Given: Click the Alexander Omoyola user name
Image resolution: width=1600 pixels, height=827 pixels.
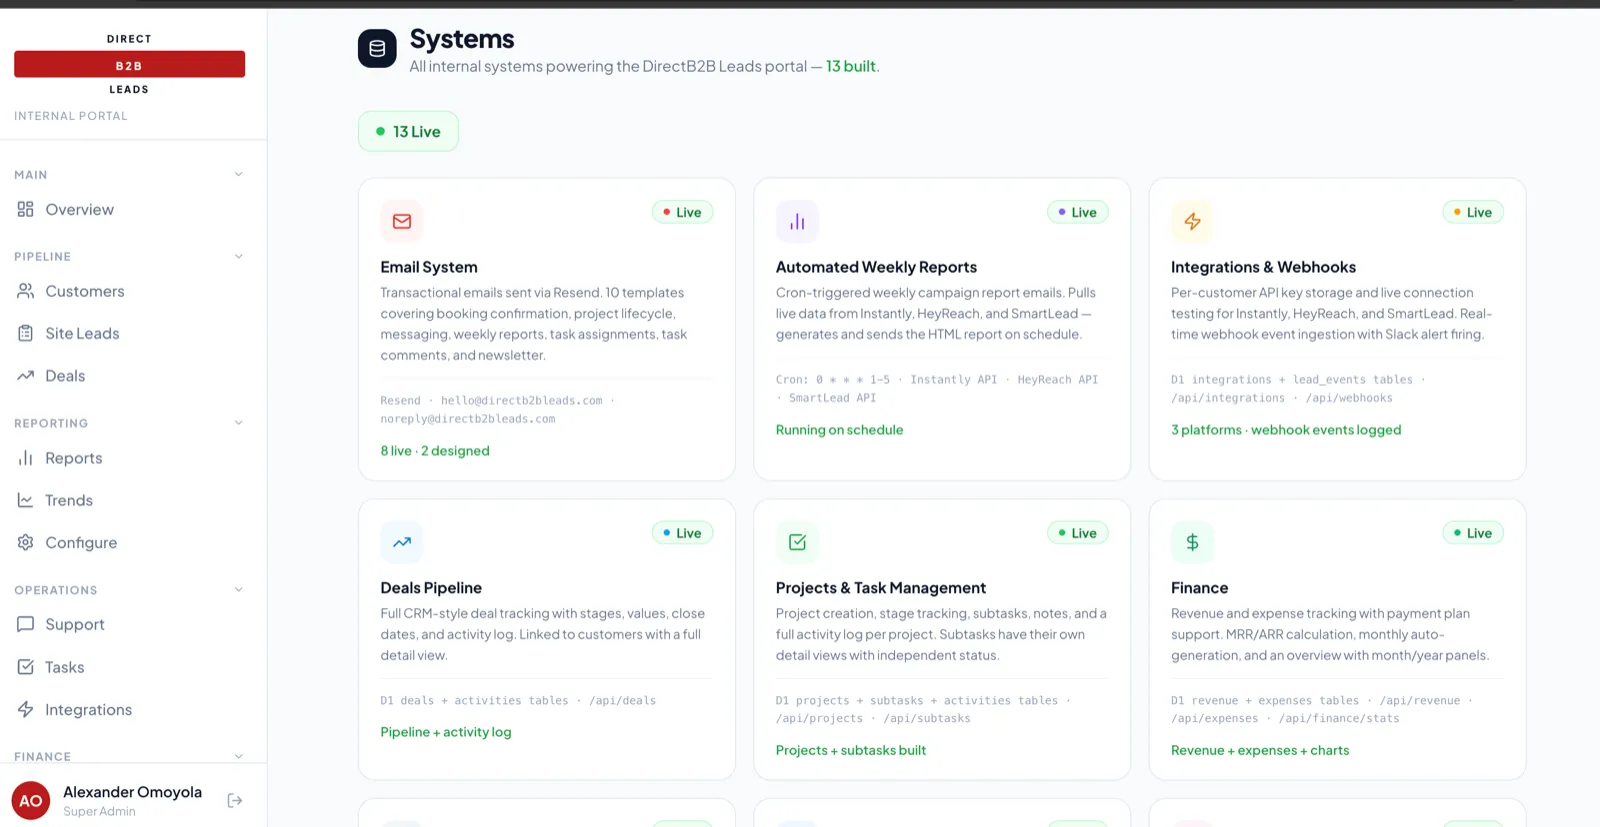Looking at the screenshot, I should pos(132,792).
